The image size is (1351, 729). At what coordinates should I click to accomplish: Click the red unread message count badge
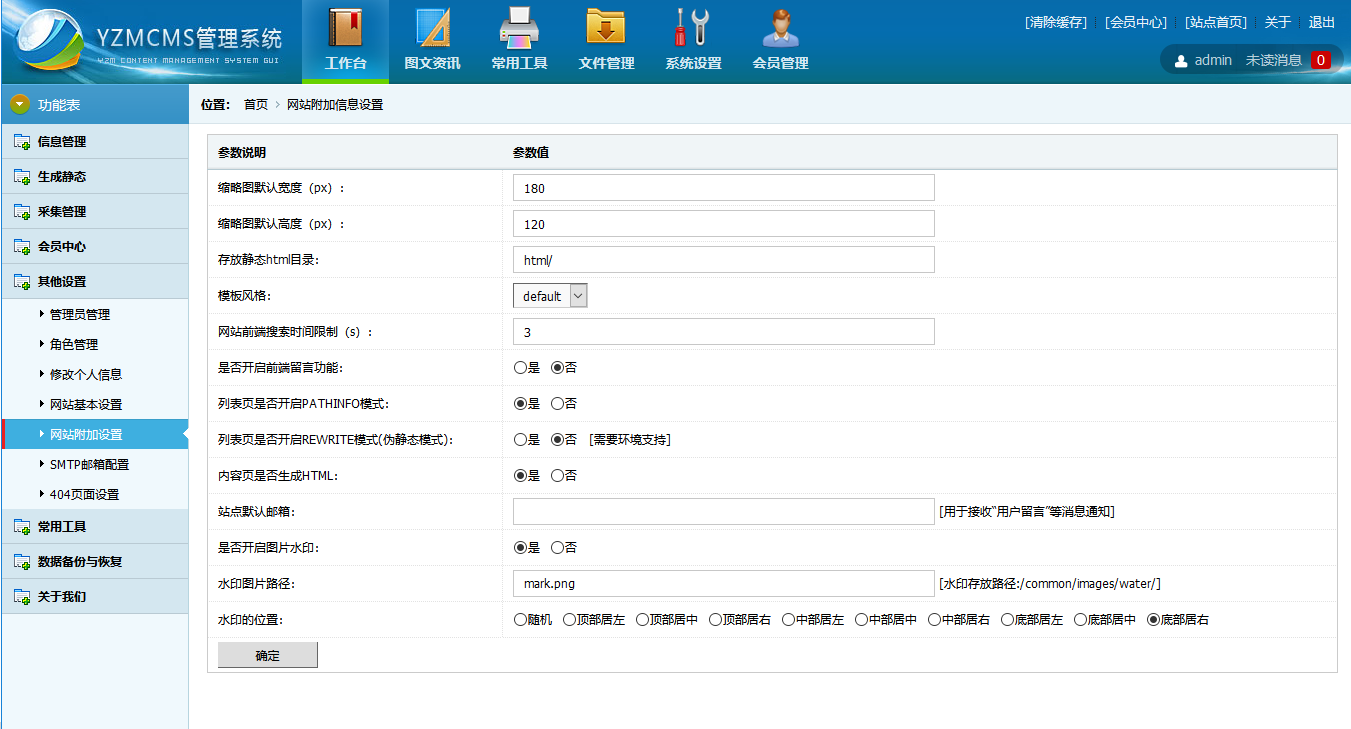pos(1320,60)
